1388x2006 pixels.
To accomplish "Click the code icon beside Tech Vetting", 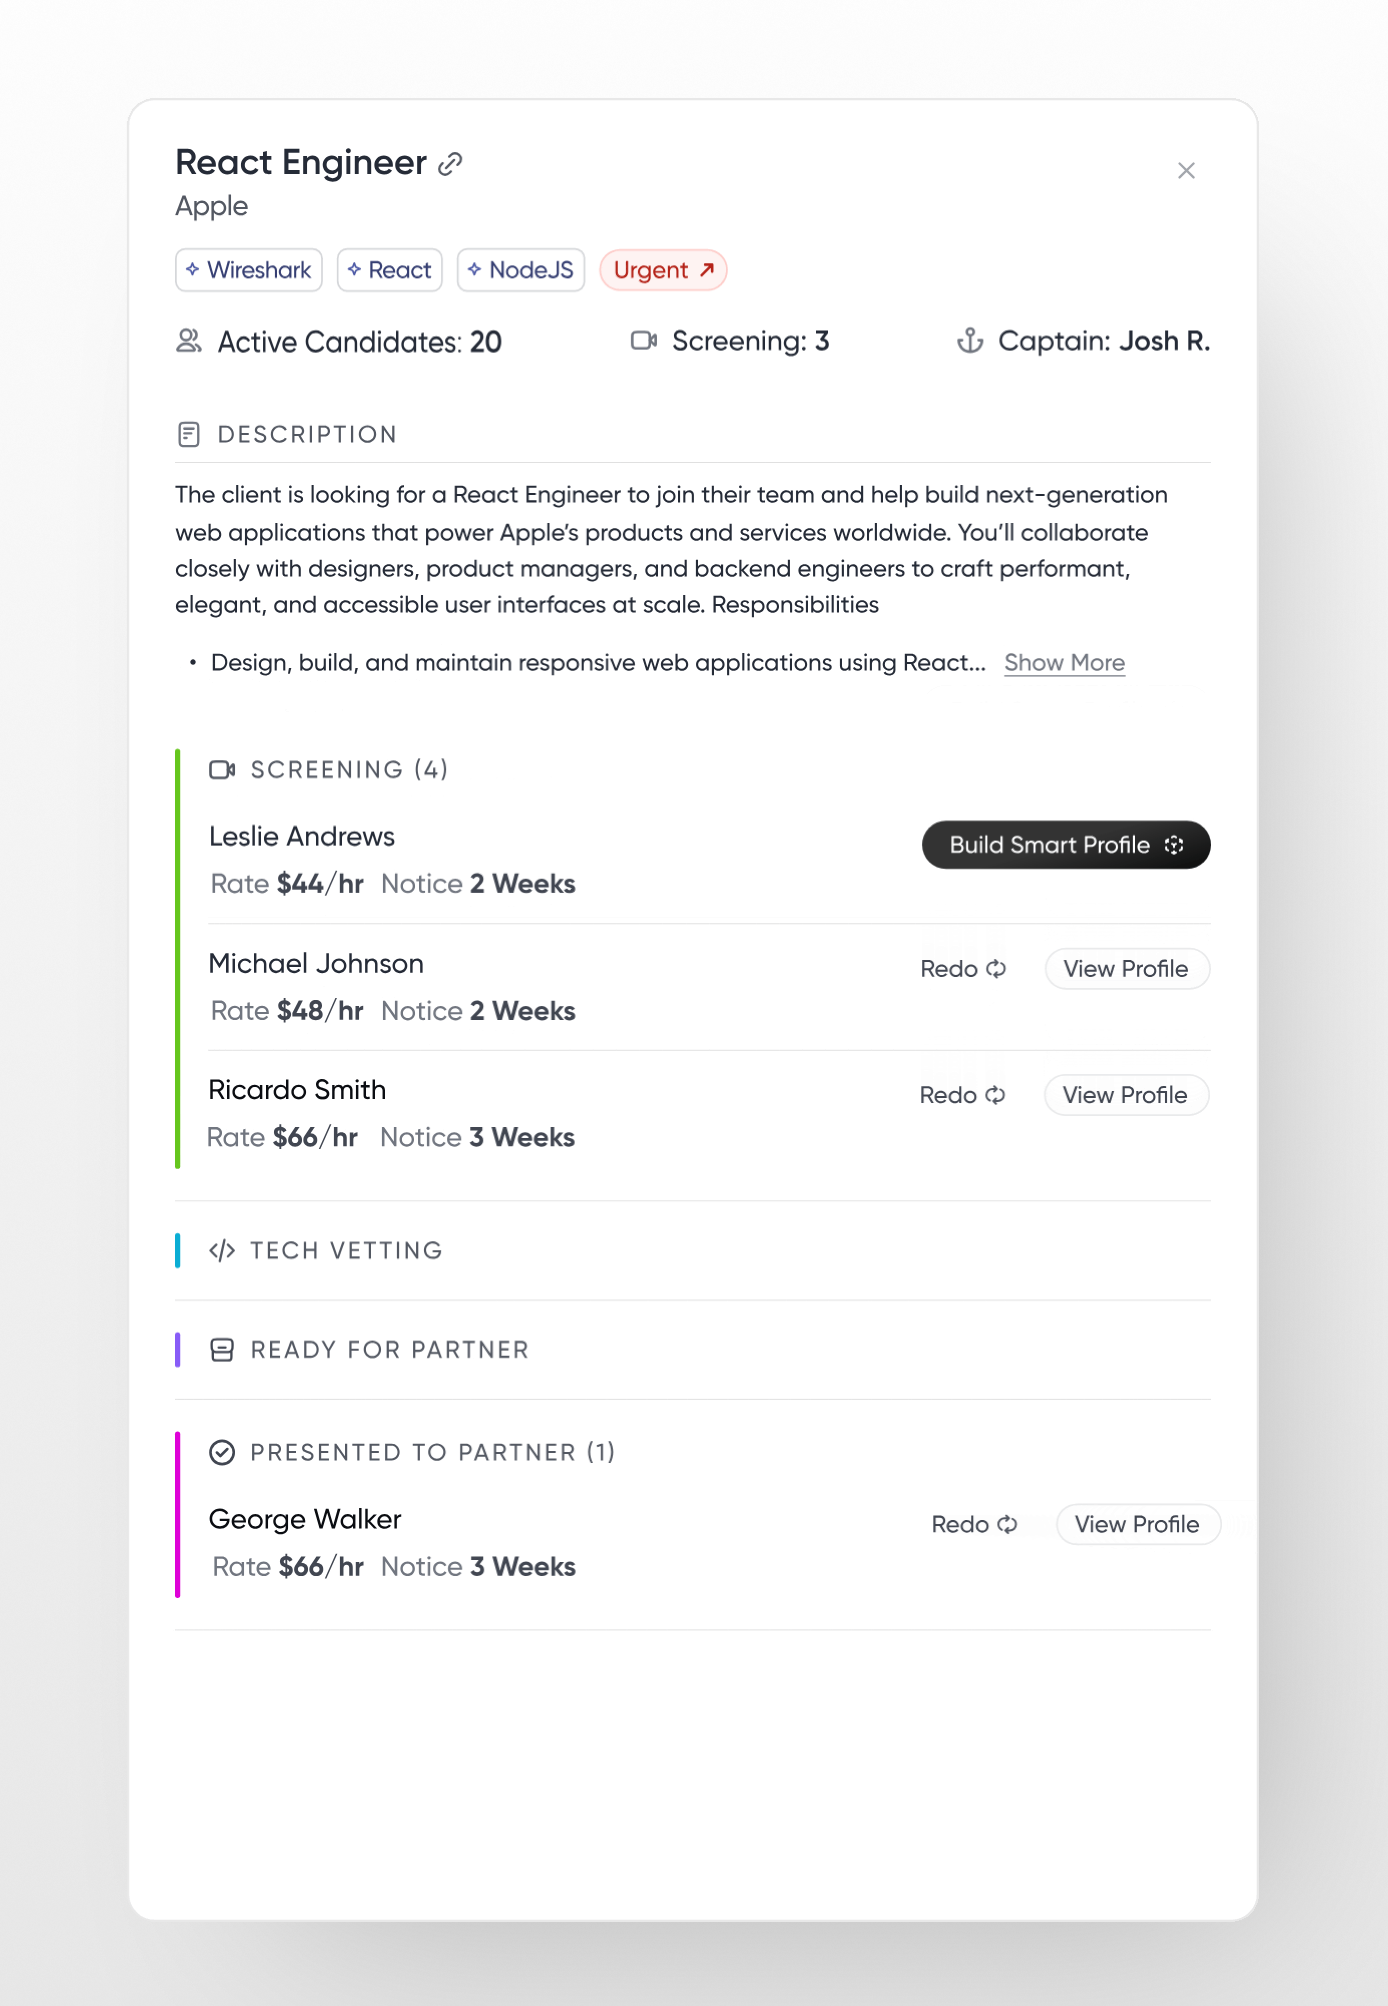I will click(x=221, y=1249).
